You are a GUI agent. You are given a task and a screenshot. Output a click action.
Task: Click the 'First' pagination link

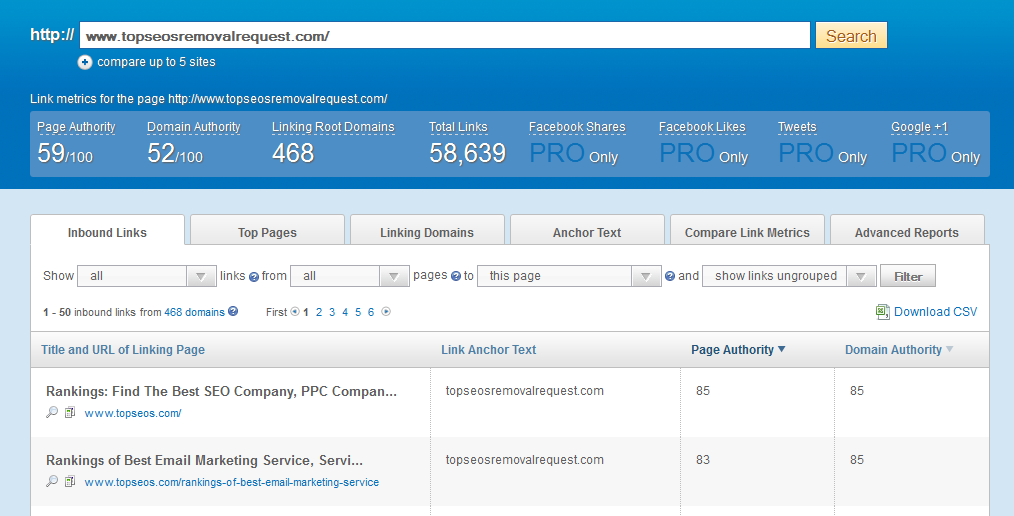(x=276, y=312)
